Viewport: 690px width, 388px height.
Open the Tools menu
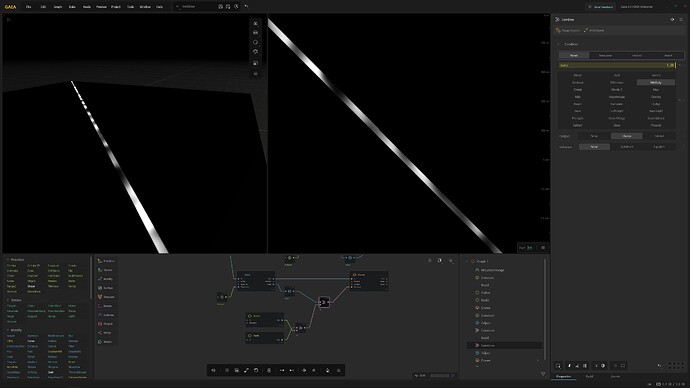(130, 7)
